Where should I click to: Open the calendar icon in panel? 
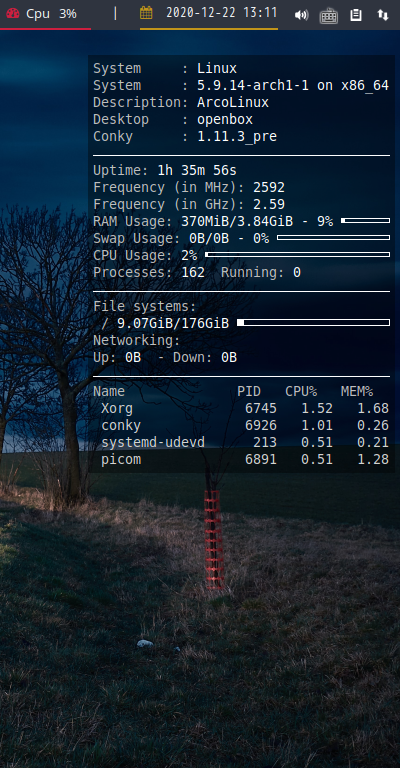[x=146, y=13]
